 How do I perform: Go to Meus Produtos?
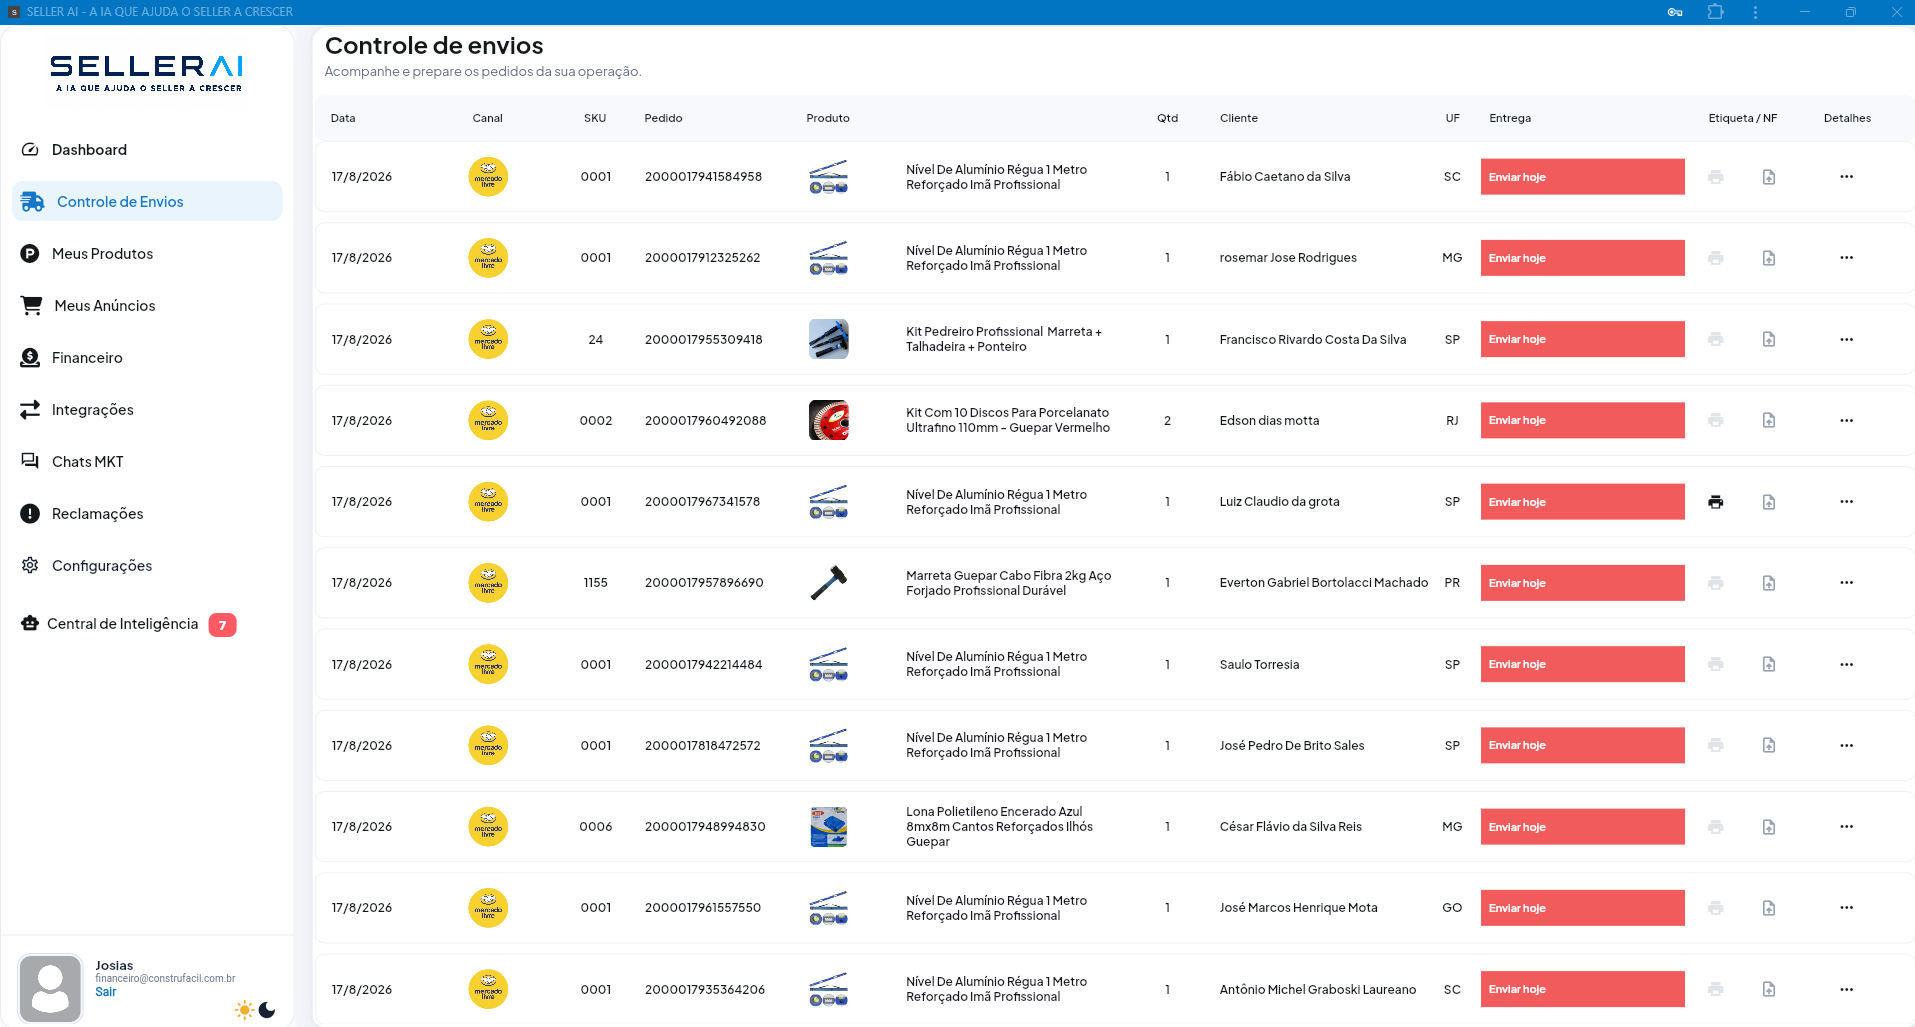tap(102, 254)
